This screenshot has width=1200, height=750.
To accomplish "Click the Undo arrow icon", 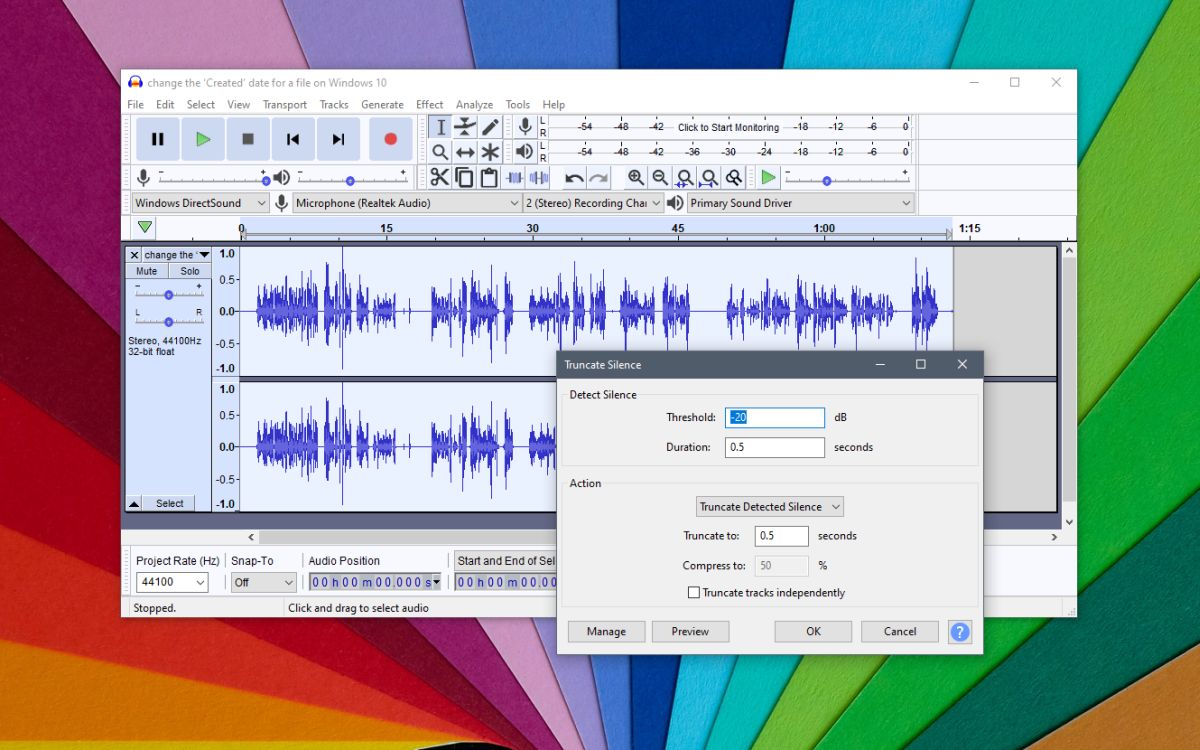I will point(575,177).
